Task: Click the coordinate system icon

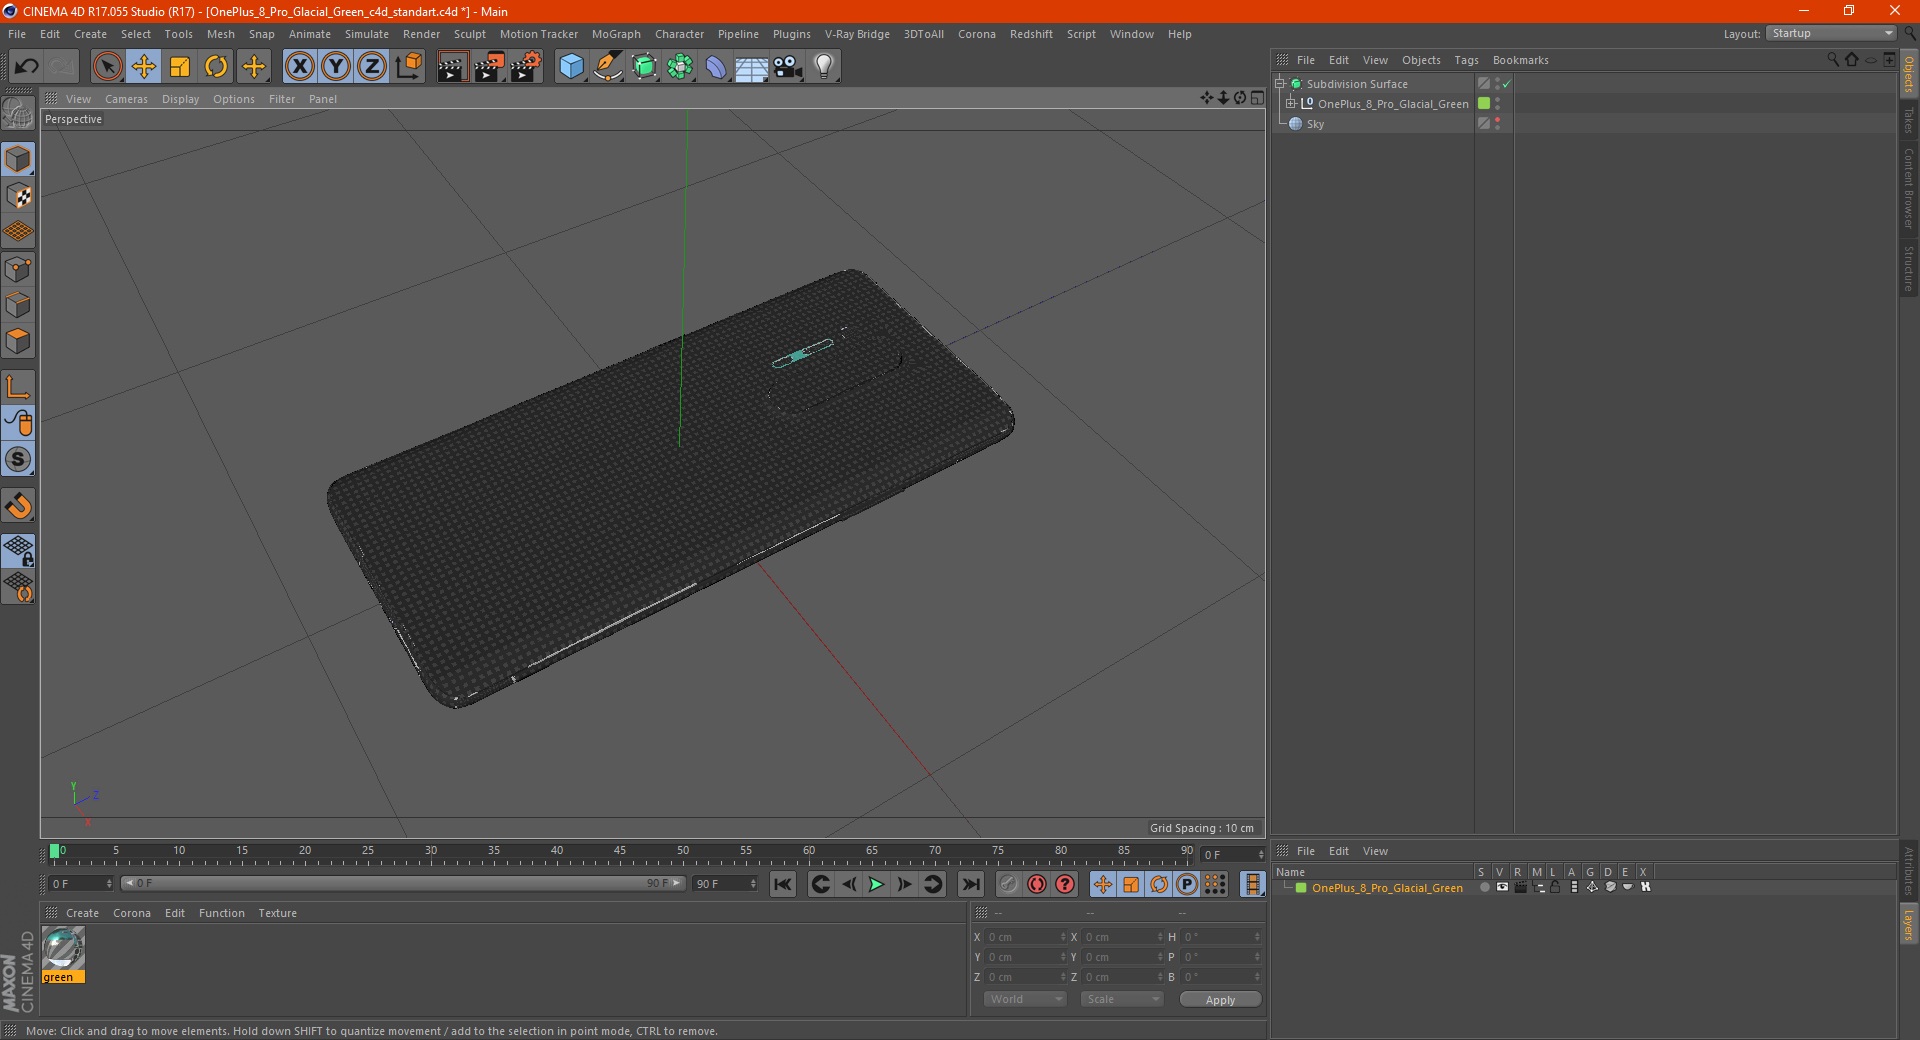Action: pos(408,67)
